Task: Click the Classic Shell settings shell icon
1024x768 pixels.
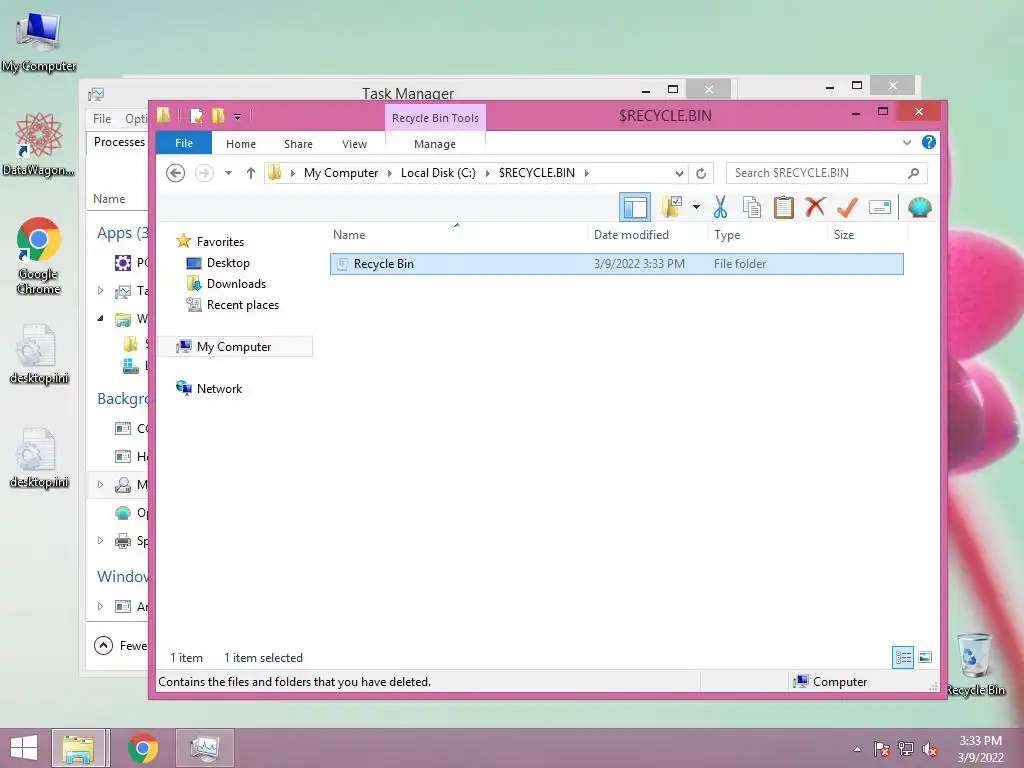Action: pos(920,208)
